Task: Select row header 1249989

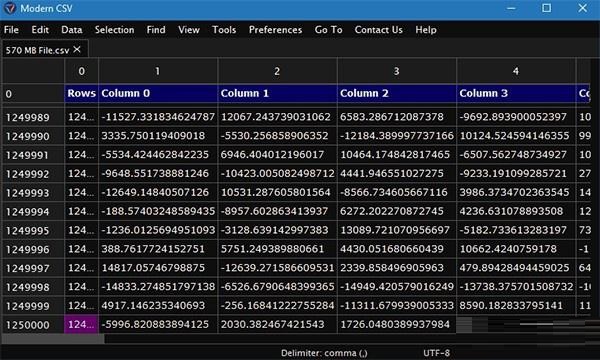Action: (33, 117)
